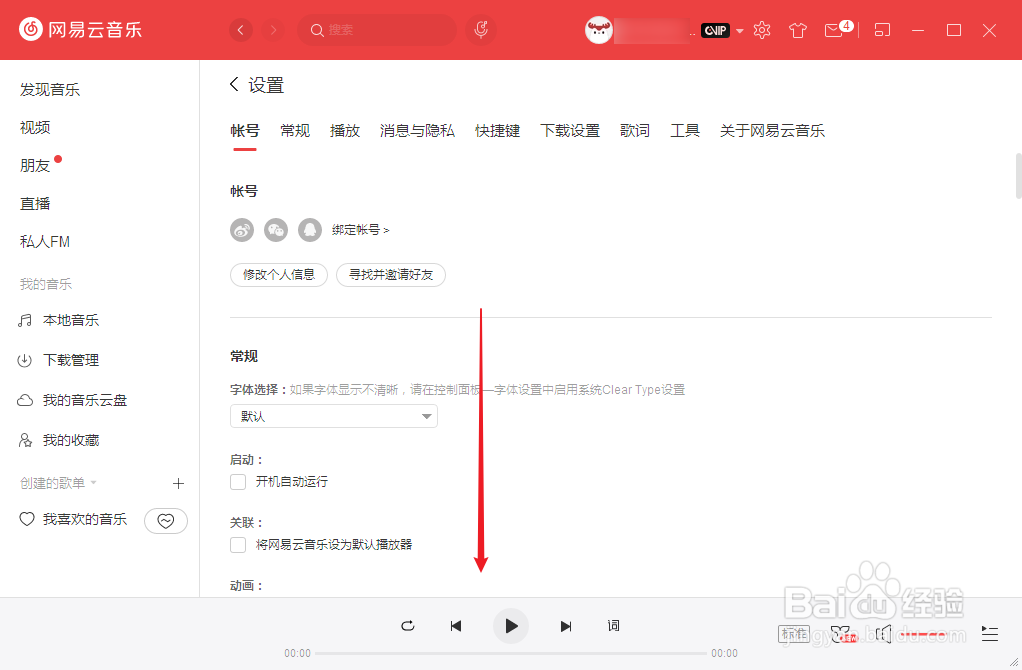Skip to next track

pos(566,626)
